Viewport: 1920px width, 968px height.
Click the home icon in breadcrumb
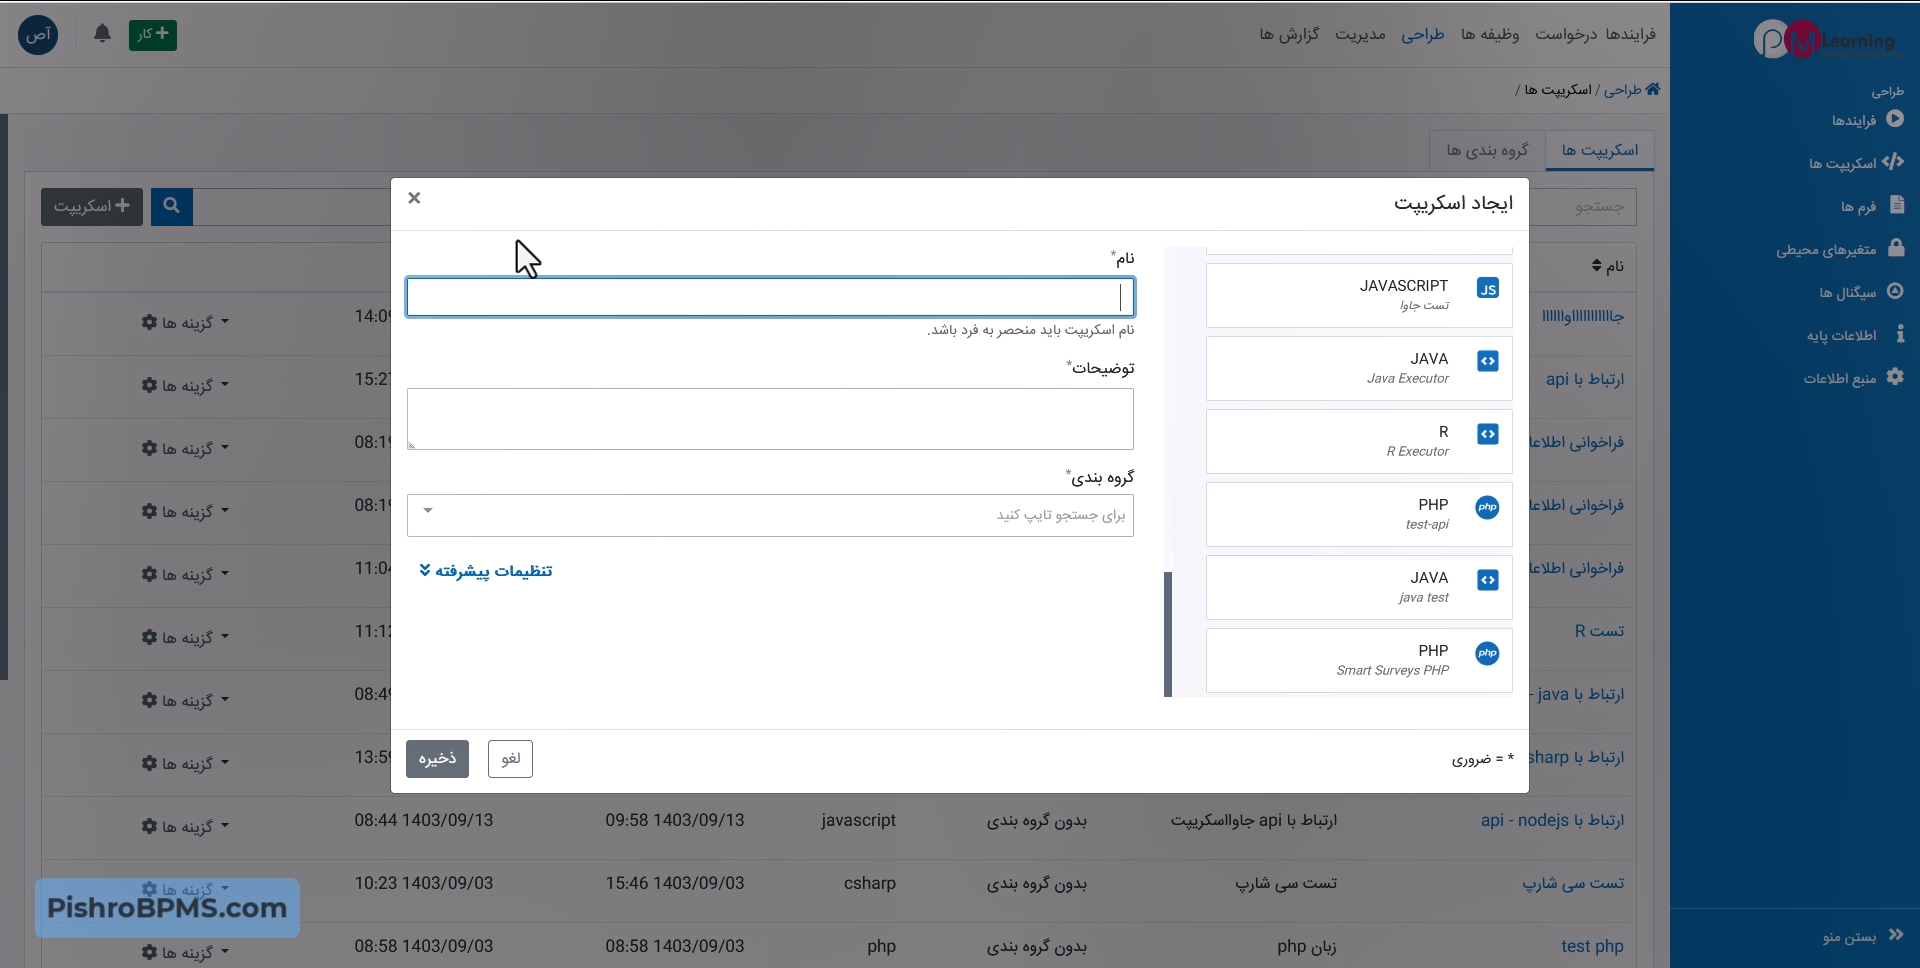pyautogui.click(x=1653, y=89)
